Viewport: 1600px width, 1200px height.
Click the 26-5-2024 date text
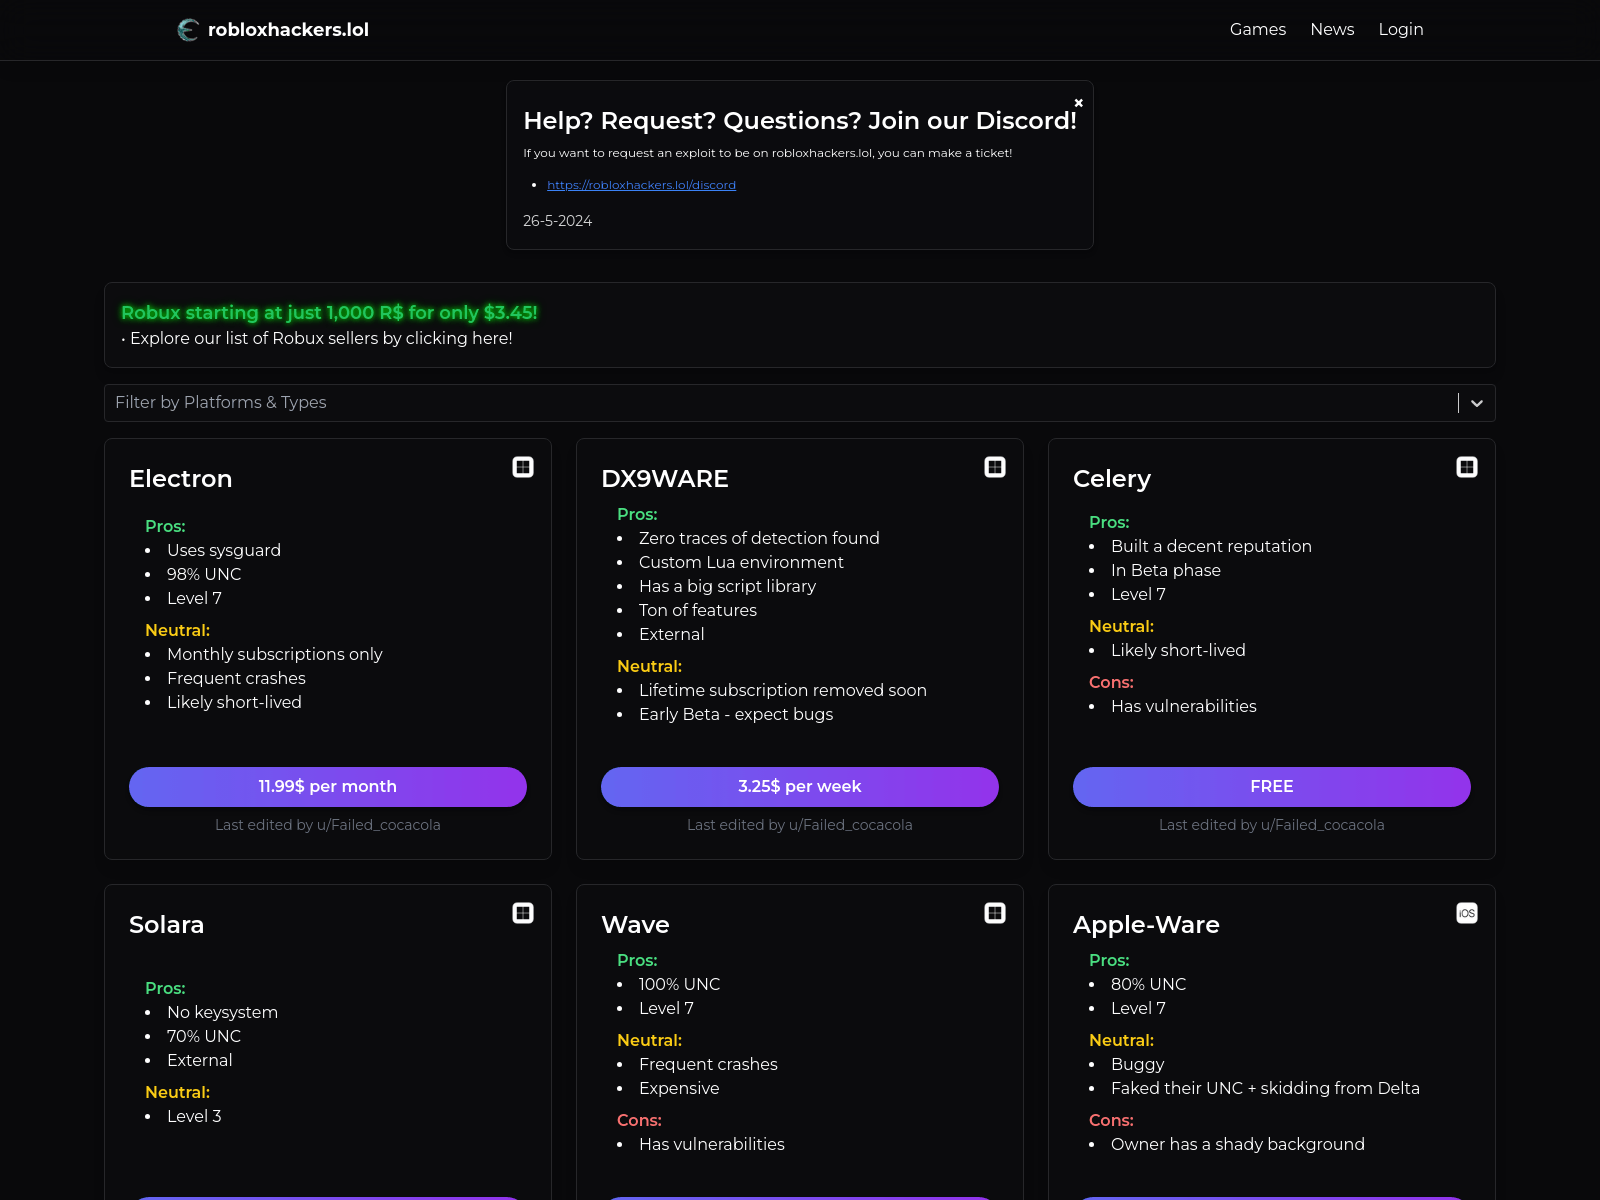[x=557, y=221]
